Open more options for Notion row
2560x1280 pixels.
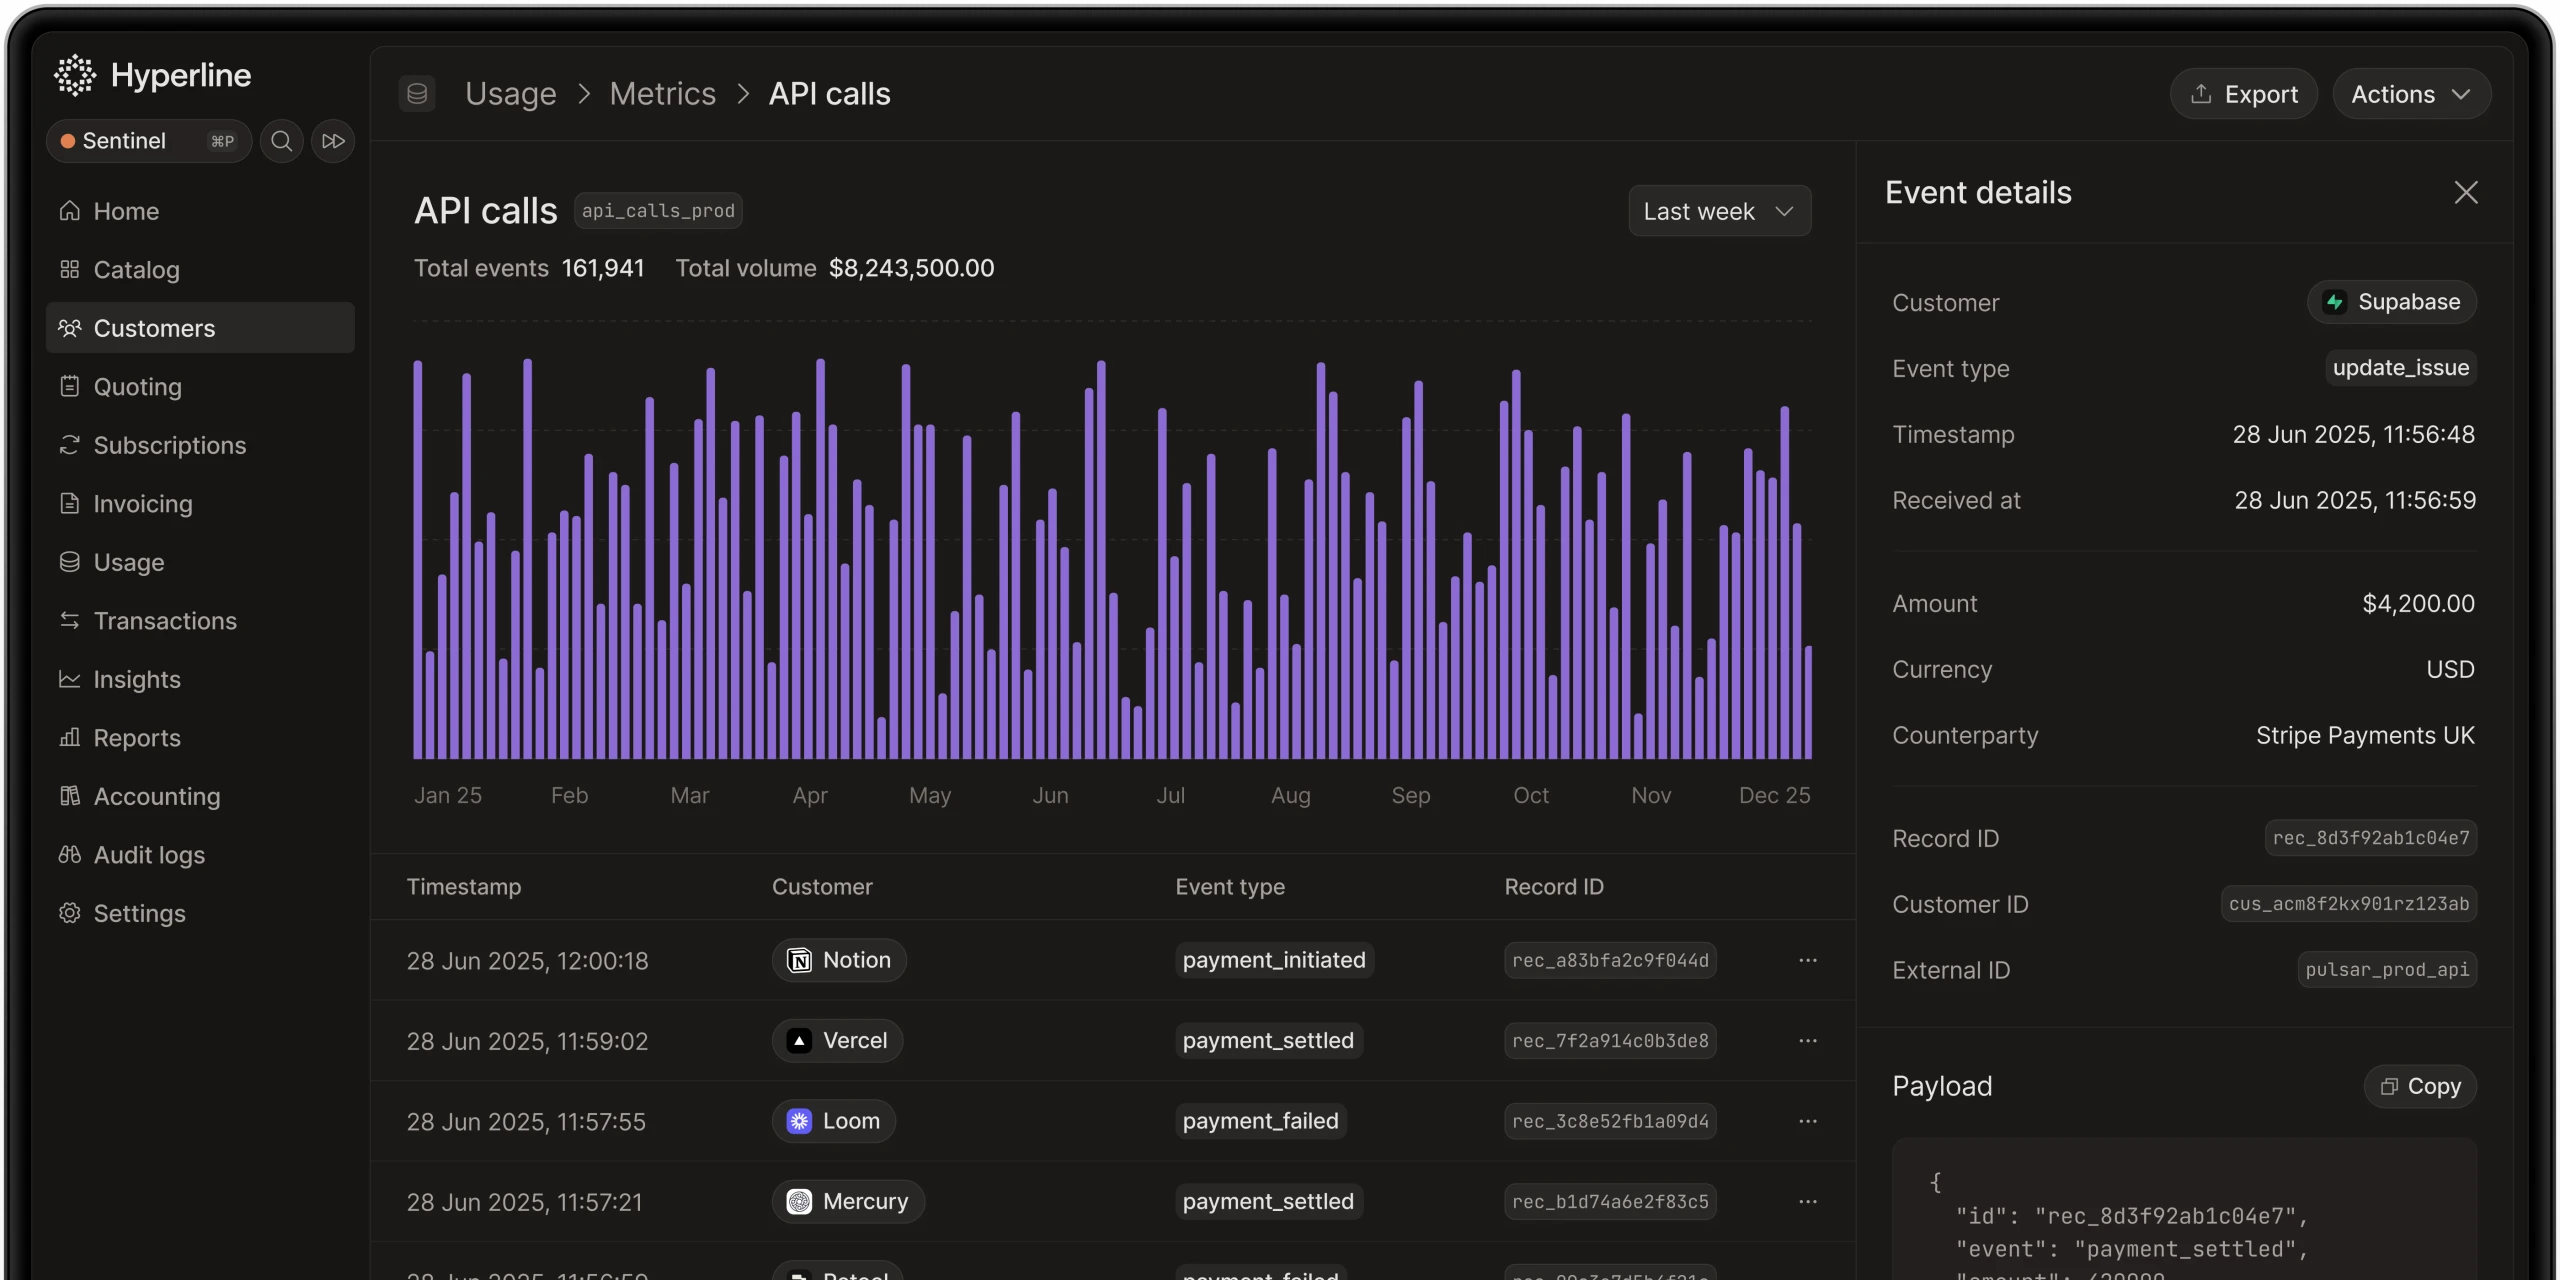1807,960
